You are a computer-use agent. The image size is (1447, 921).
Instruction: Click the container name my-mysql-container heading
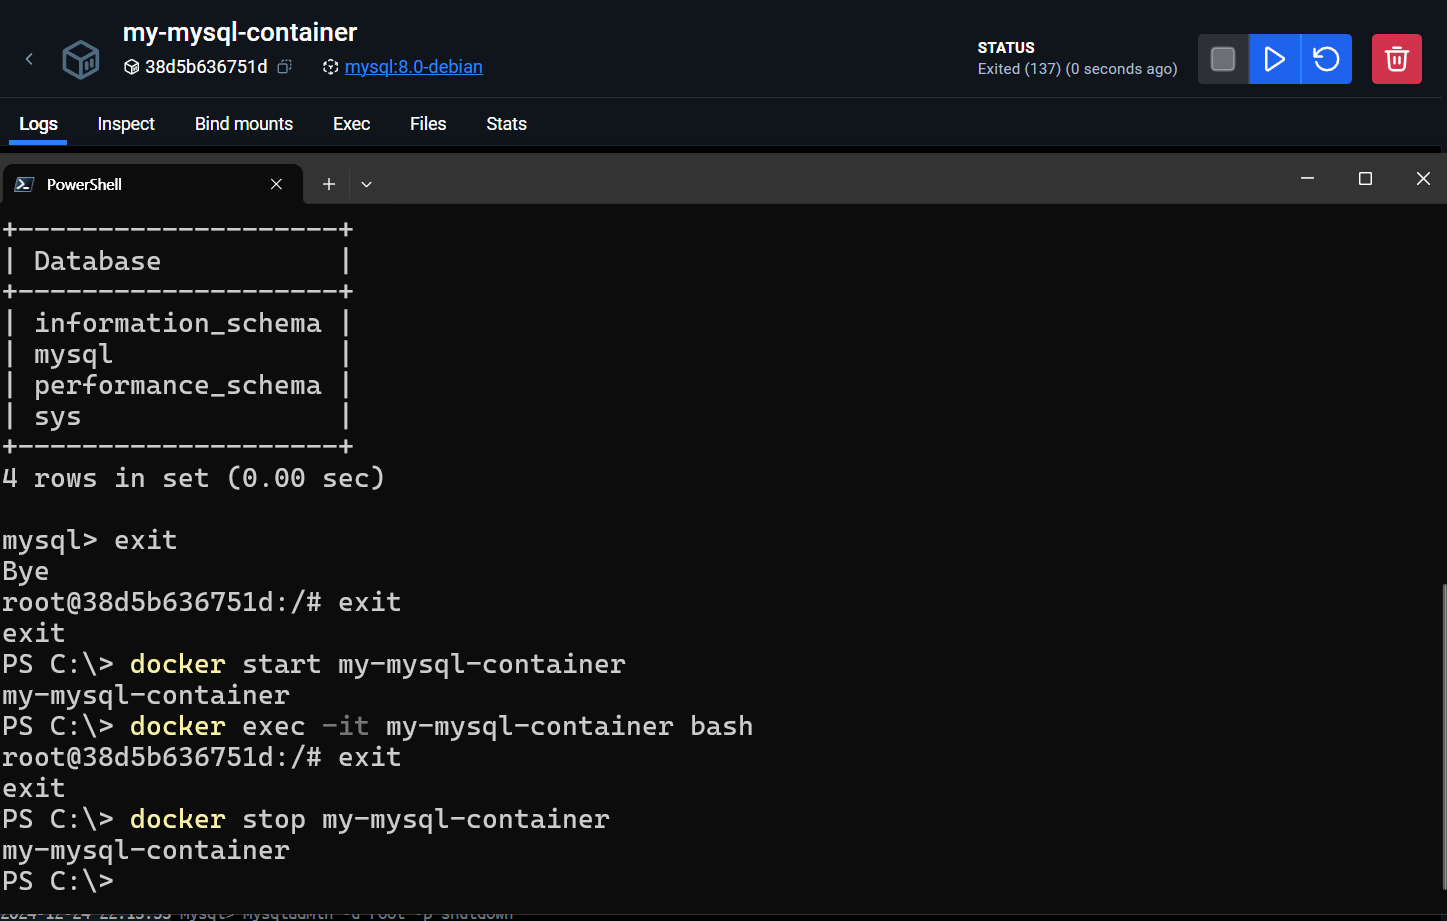coord(240,32)
